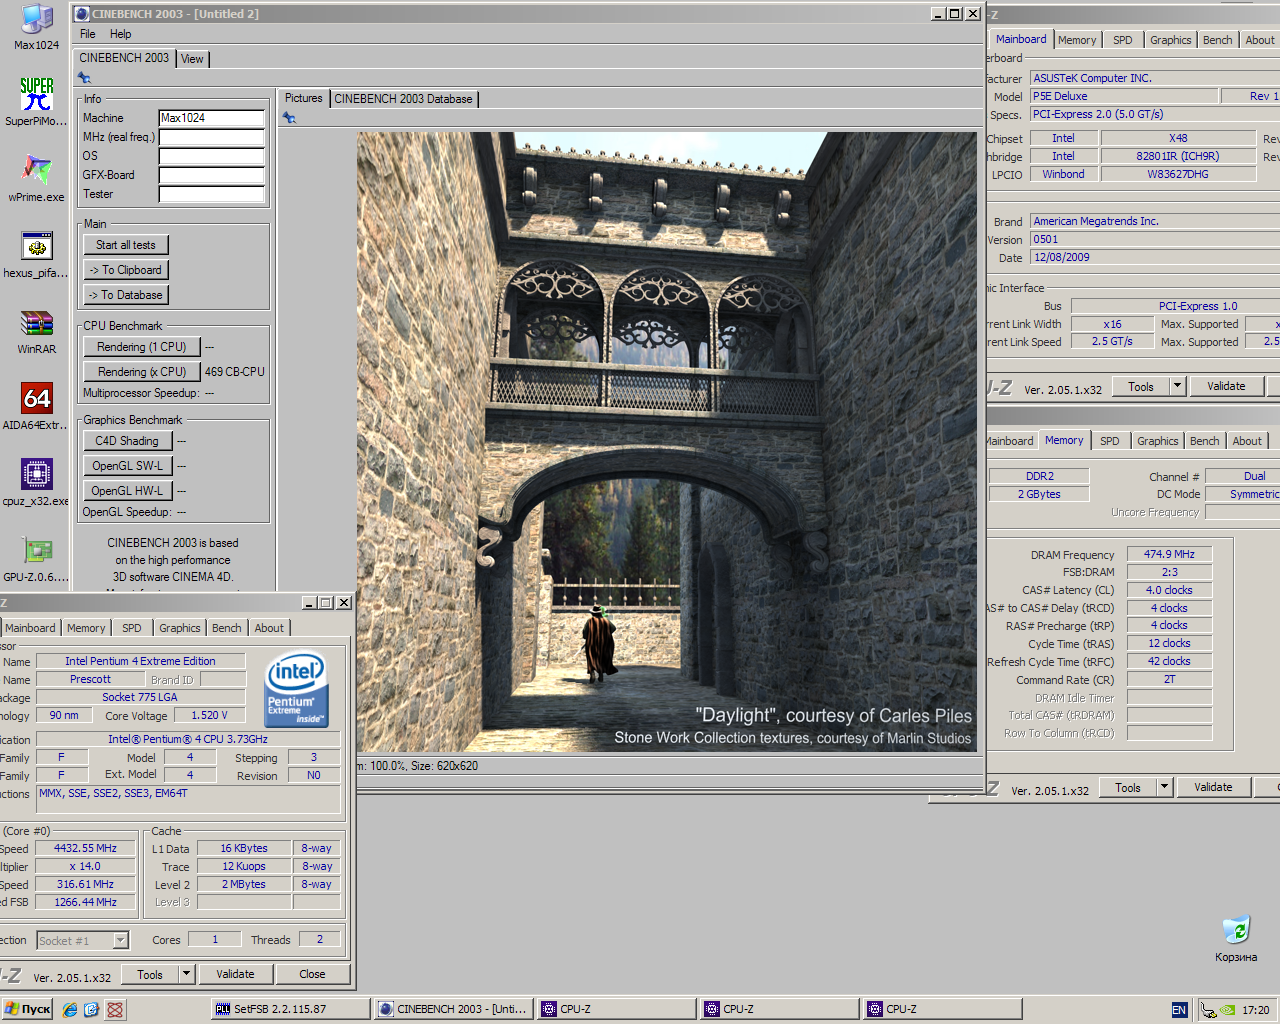Click the P5E Deluxe model value
Viewport: 1280px width, 1024px height.
pyautogui.click(x=1125, y=96)
